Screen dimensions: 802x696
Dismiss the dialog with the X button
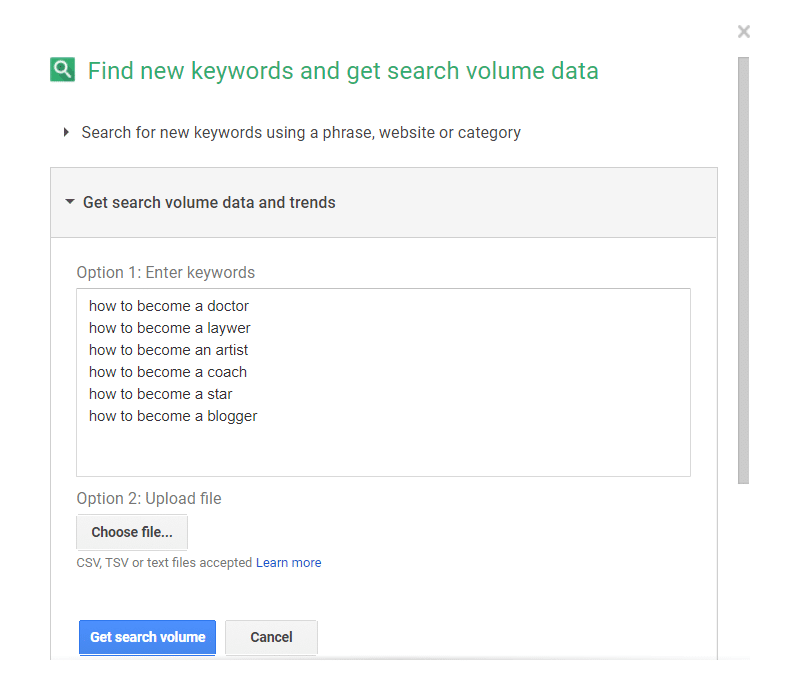pyautogui.click(x=743, y=31)
